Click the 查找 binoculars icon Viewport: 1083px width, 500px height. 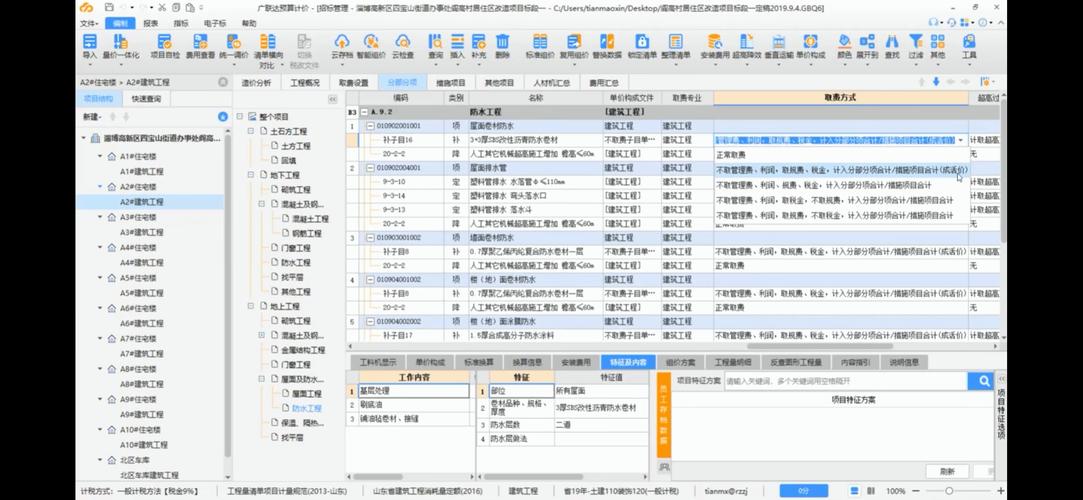click(892, 41)
